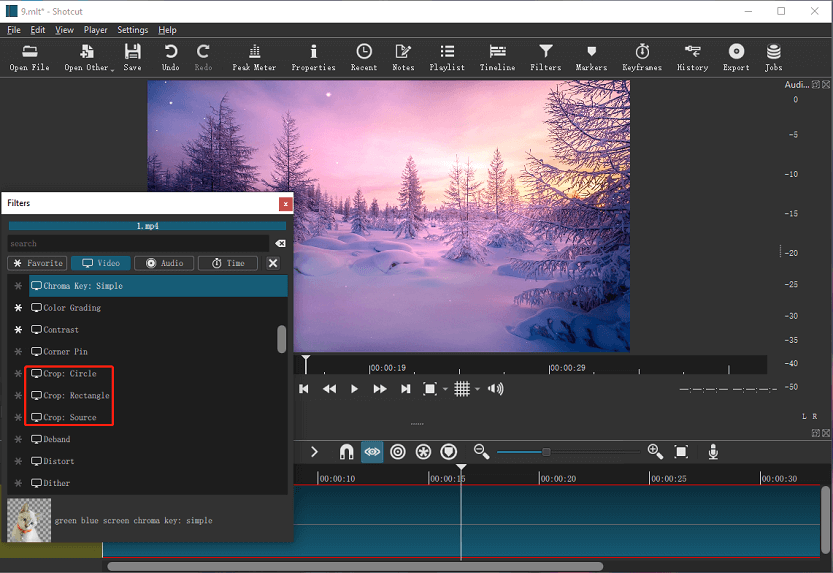Close the filter chooser with X button
Image resolution: width=833 pixels, height=573 pixels.
(x=273, y=263)
